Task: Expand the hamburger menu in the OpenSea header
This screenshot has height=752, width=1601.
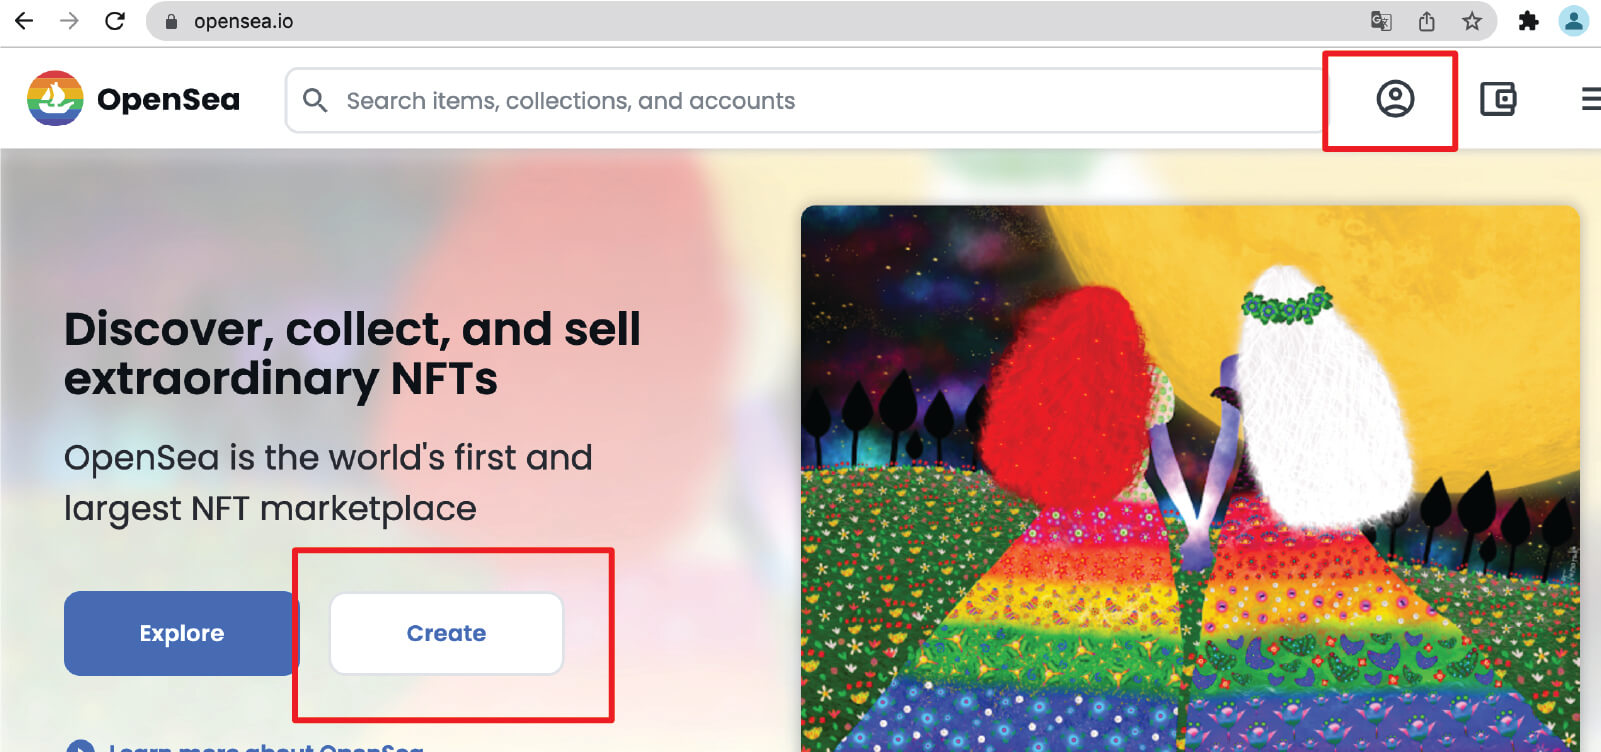Action: pyautogui.click(x=1589, y=99)
